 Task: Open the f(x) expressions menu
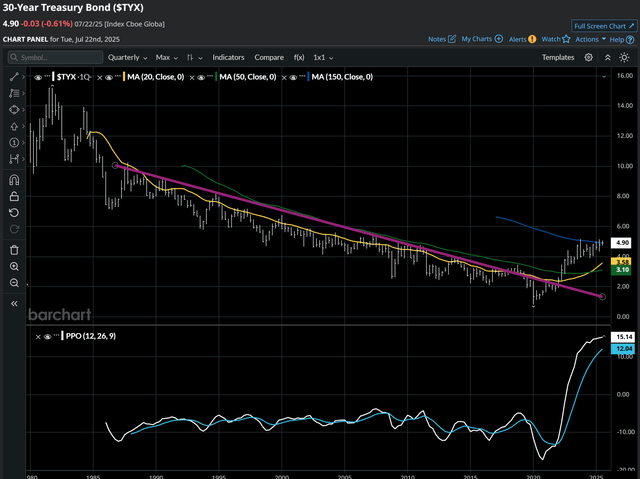coord(299,58)
